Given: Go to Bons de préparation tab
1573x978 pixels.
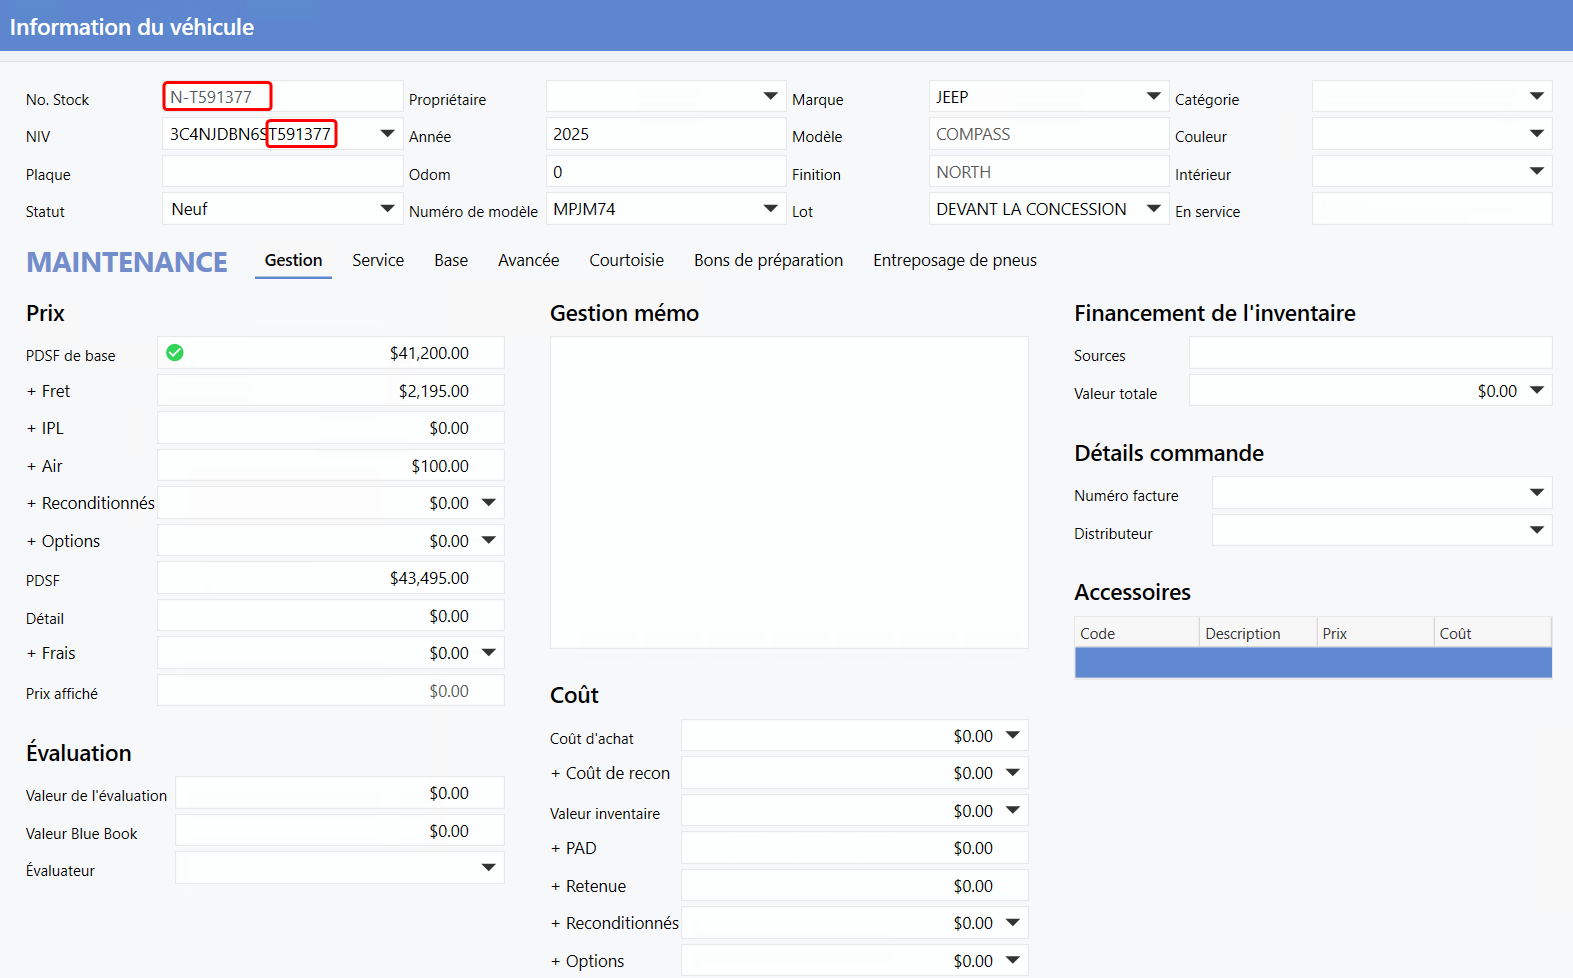Looking at the screenshot, I should pyautogui.click(x=768, y=260).
